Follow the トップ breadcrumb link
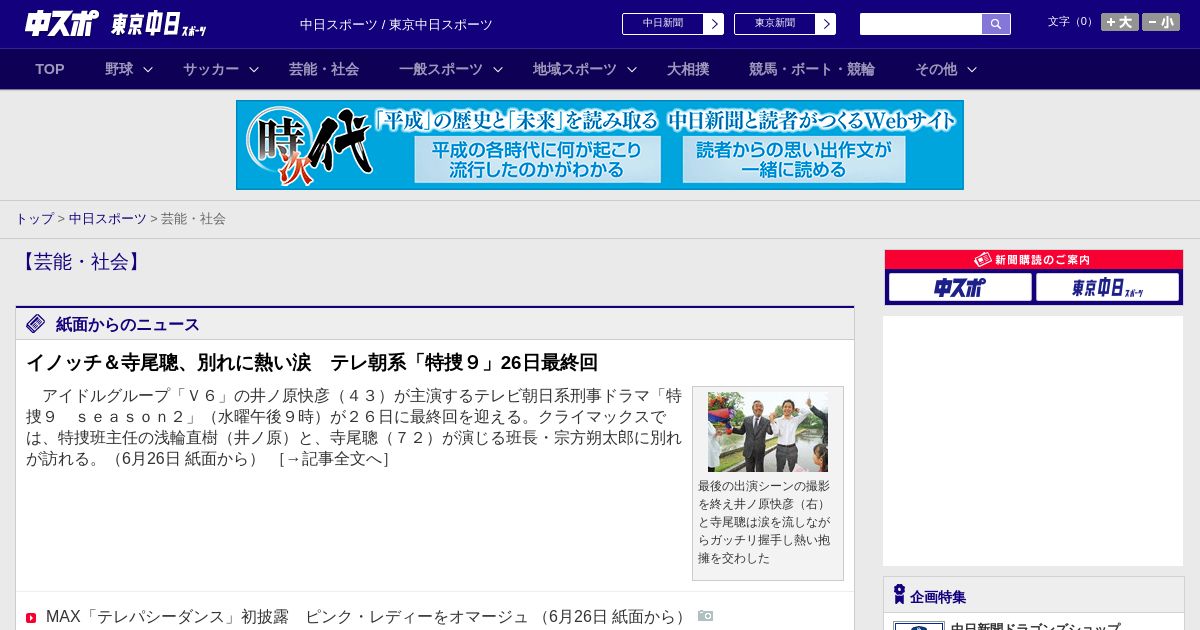Screen dimensions: 1200x630 pos(34,218)
